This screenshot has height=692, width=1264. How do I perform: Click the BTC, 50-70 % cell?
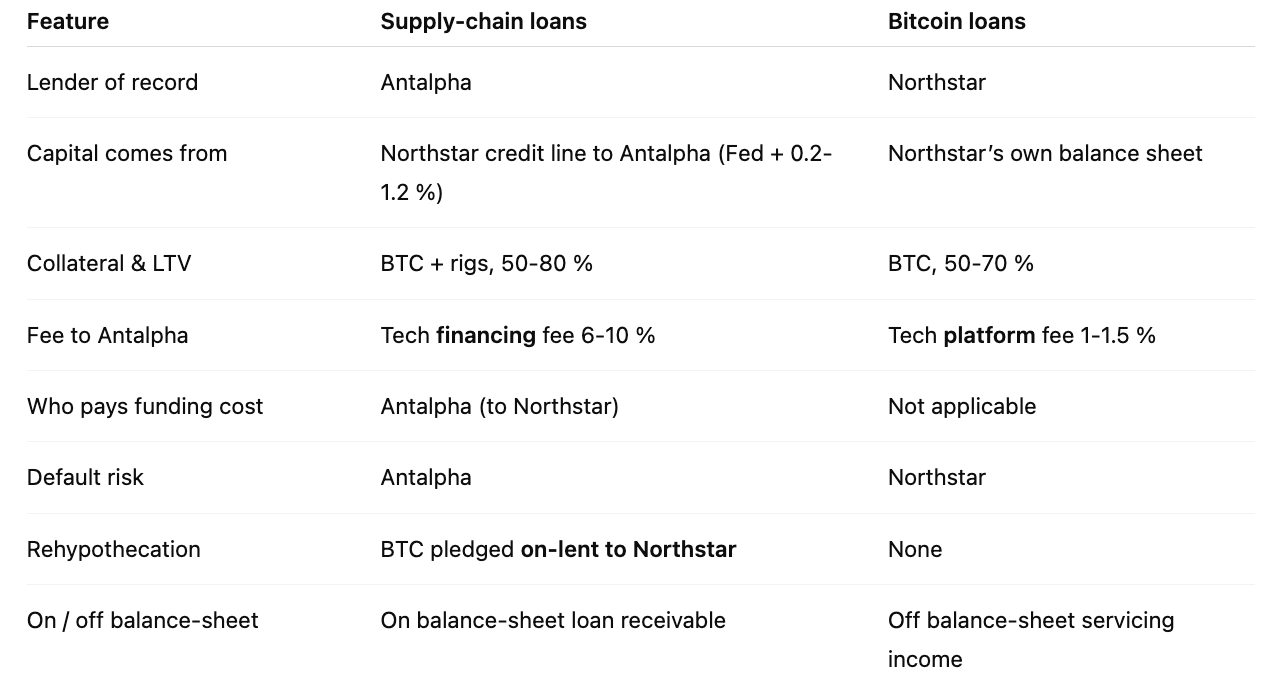[x=961, y=263]
